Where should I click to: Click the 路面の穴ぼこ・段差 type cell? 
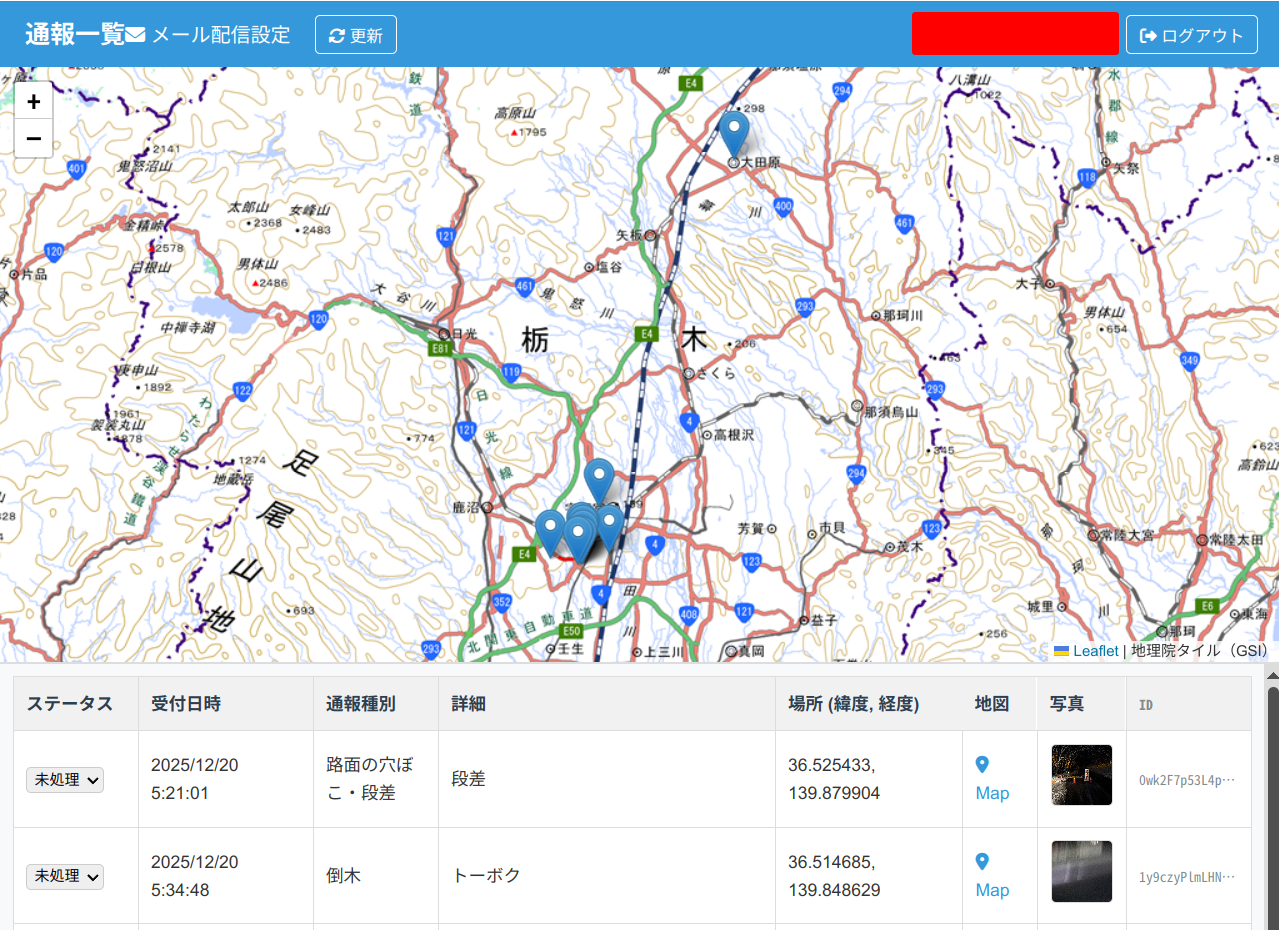(376, 779)
